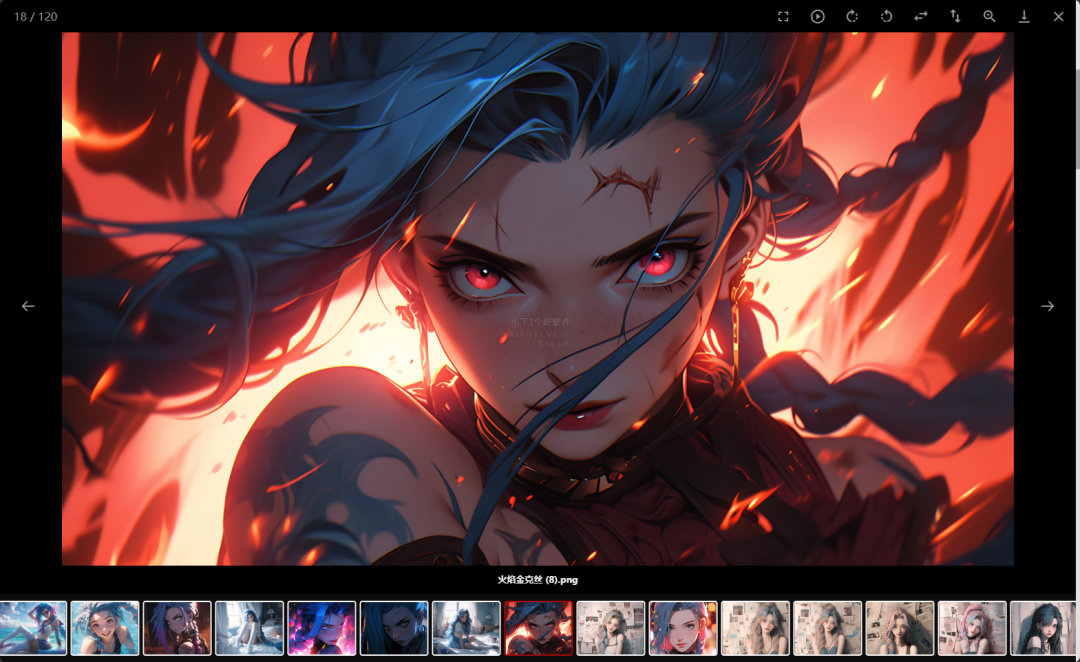Select the loose pink hair newspaper-wall thumbnail
Image resolution: width=1080 pixels, height=662 pixels.
tap(900, 628)
